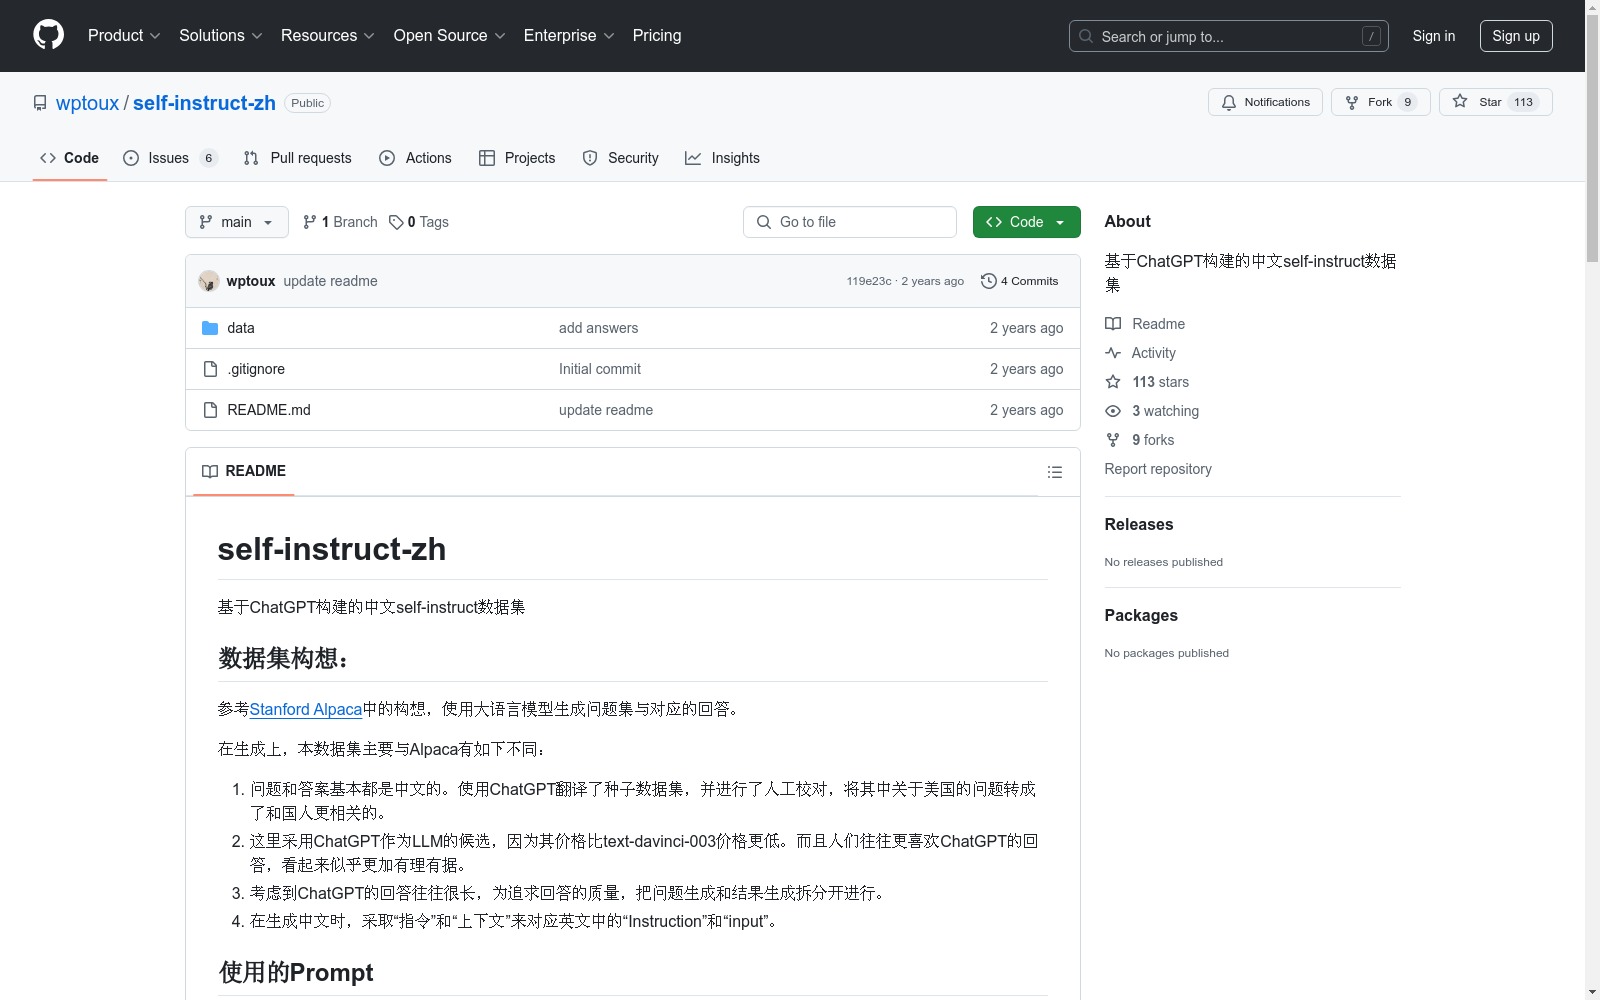
Task: Click the star icon in Star button
Action: [1460, 102]
